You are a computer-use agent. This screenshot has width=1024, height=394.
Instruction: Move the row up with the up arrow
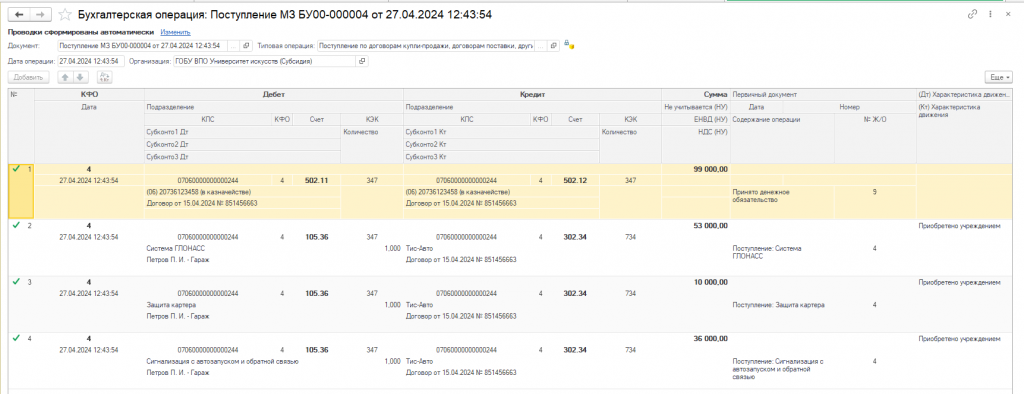click(65, 77)
